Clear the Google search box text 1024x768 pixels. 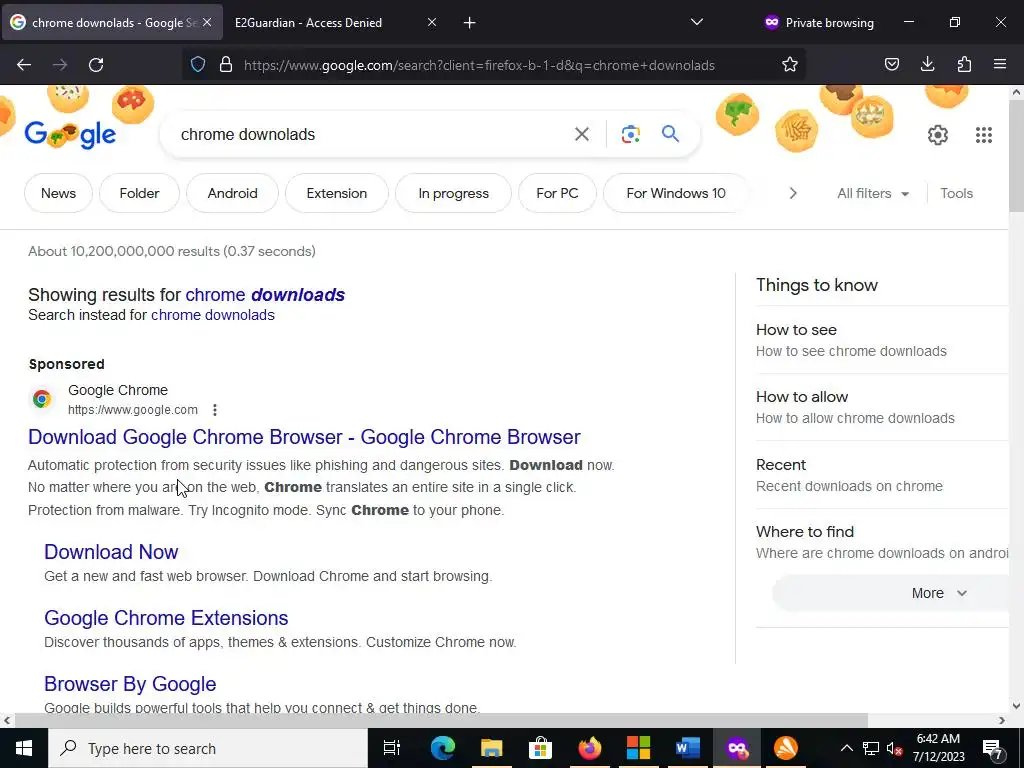point(582,134)
